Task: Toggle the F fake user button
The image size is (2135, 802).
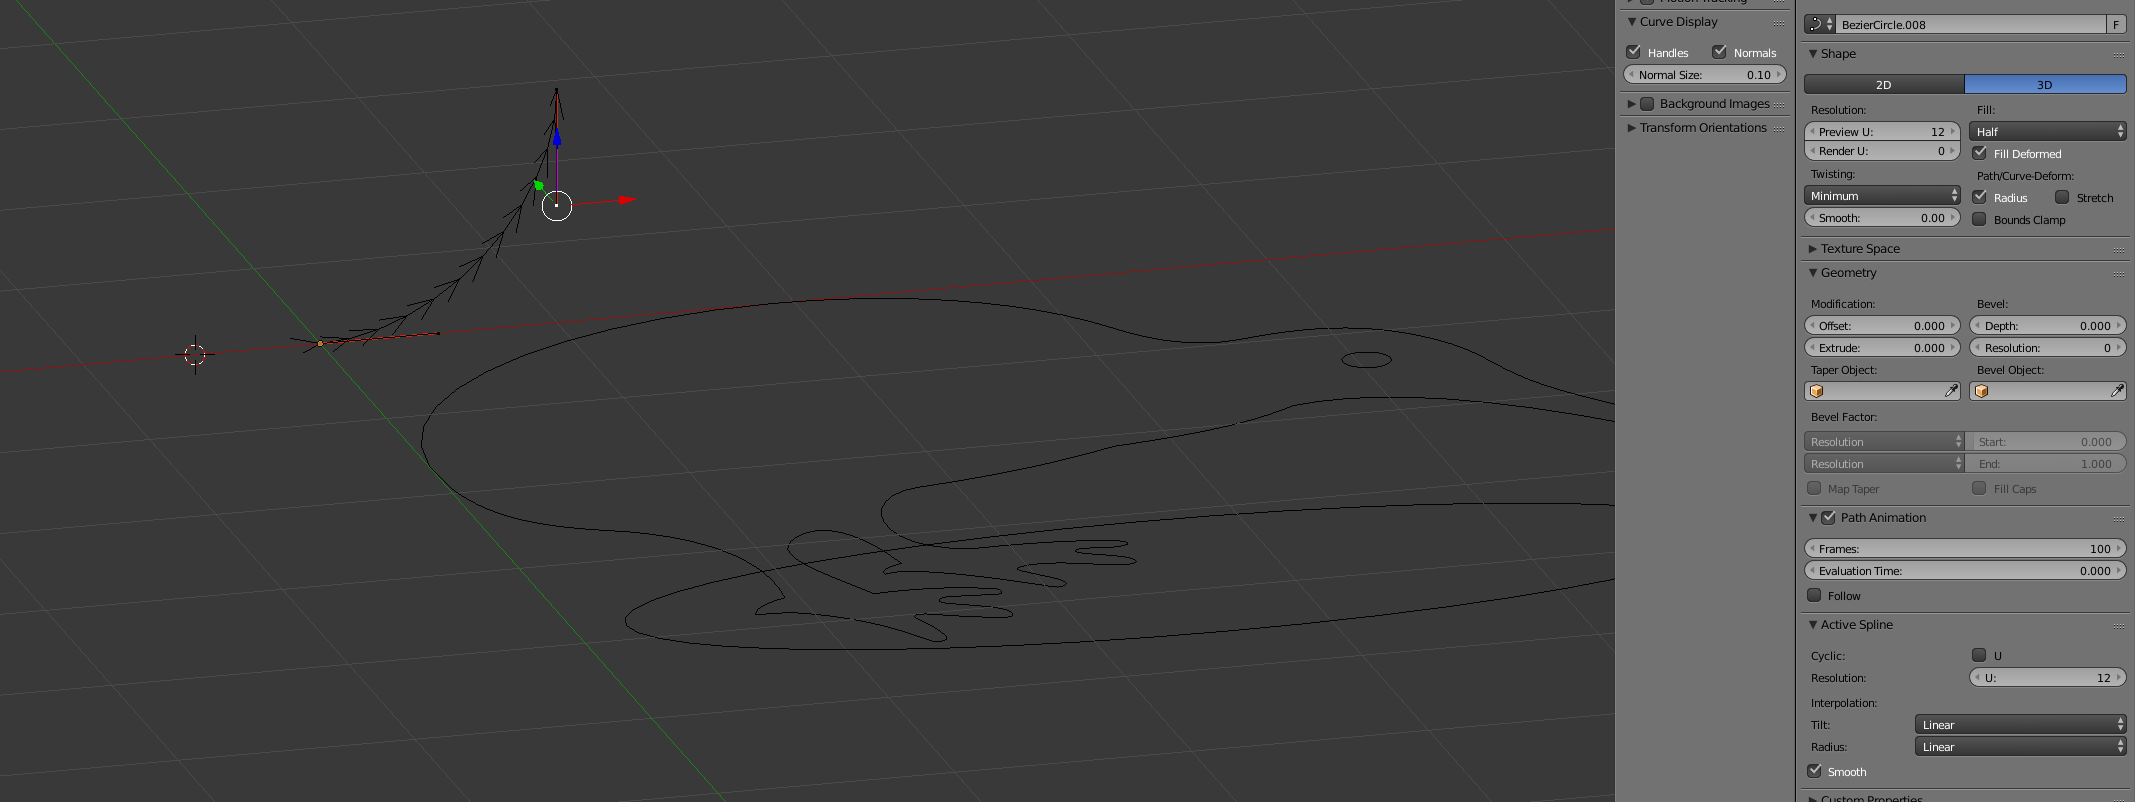Action: click(2116, 24)
